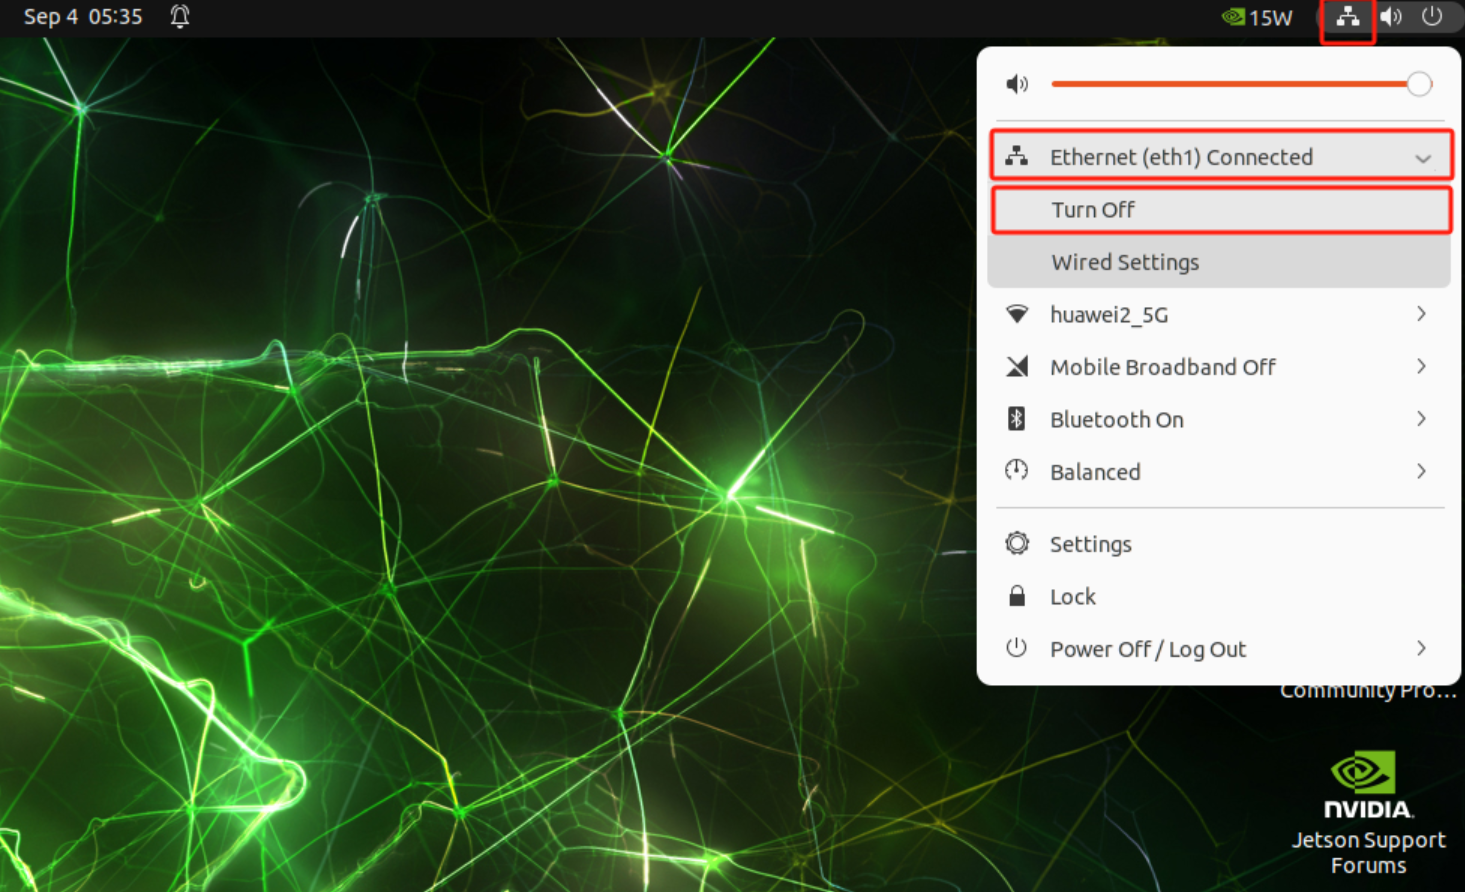This screenshot has width=1465, height=892.
Task: Click the date and time clock
Action: [x=83, y=17]
